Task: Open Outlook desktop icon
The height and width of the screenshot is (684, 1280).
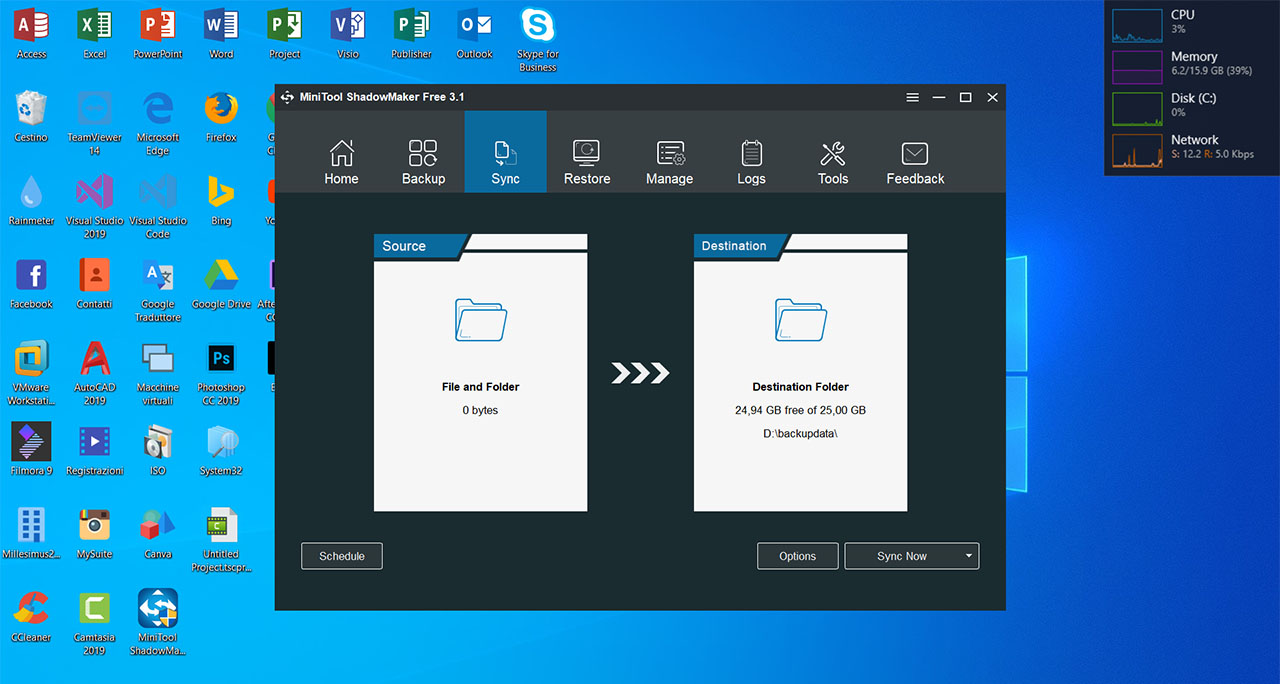Action: [475, 33]
